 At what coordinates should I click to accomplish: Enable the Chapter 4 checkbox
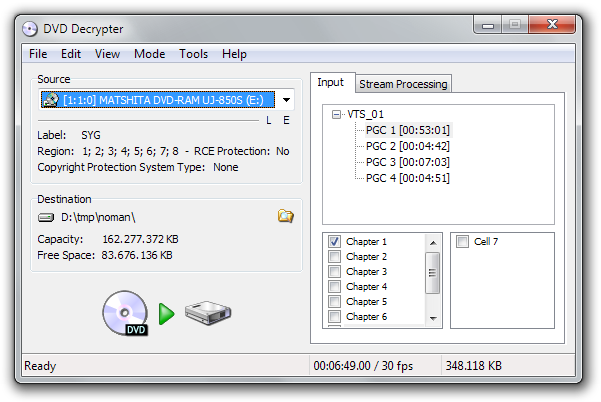(x=334, y=286)
